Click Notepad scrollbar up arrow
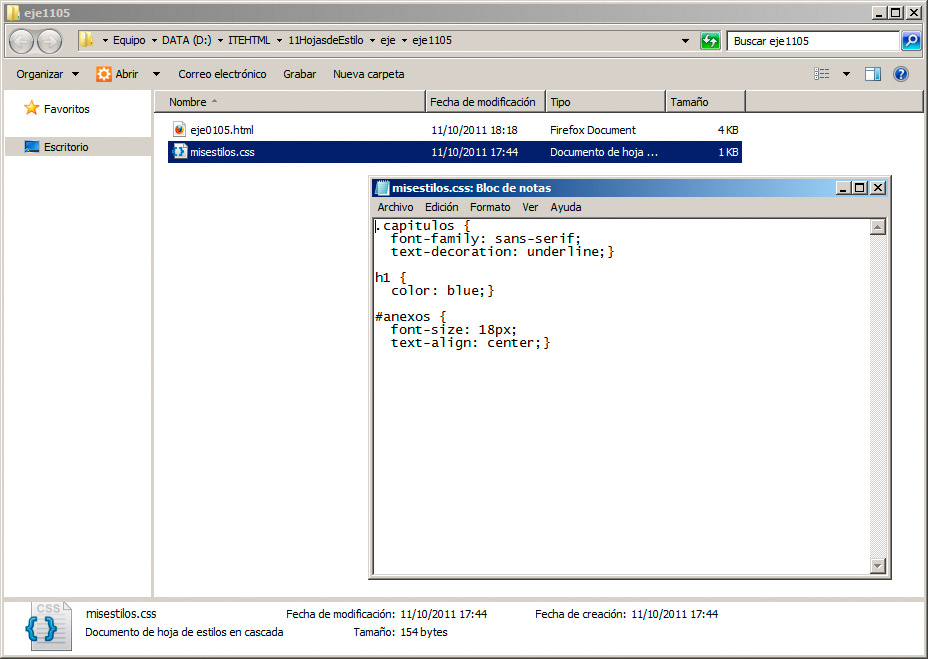 (x=878, y=227)
